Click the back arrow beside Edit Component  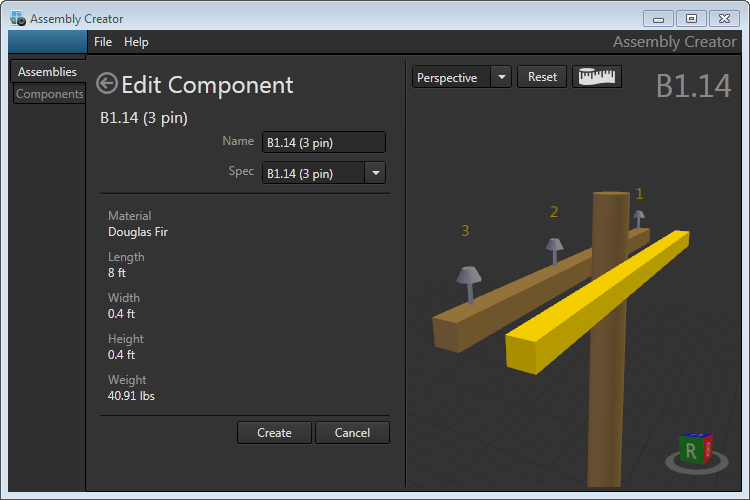pos(107,84)
